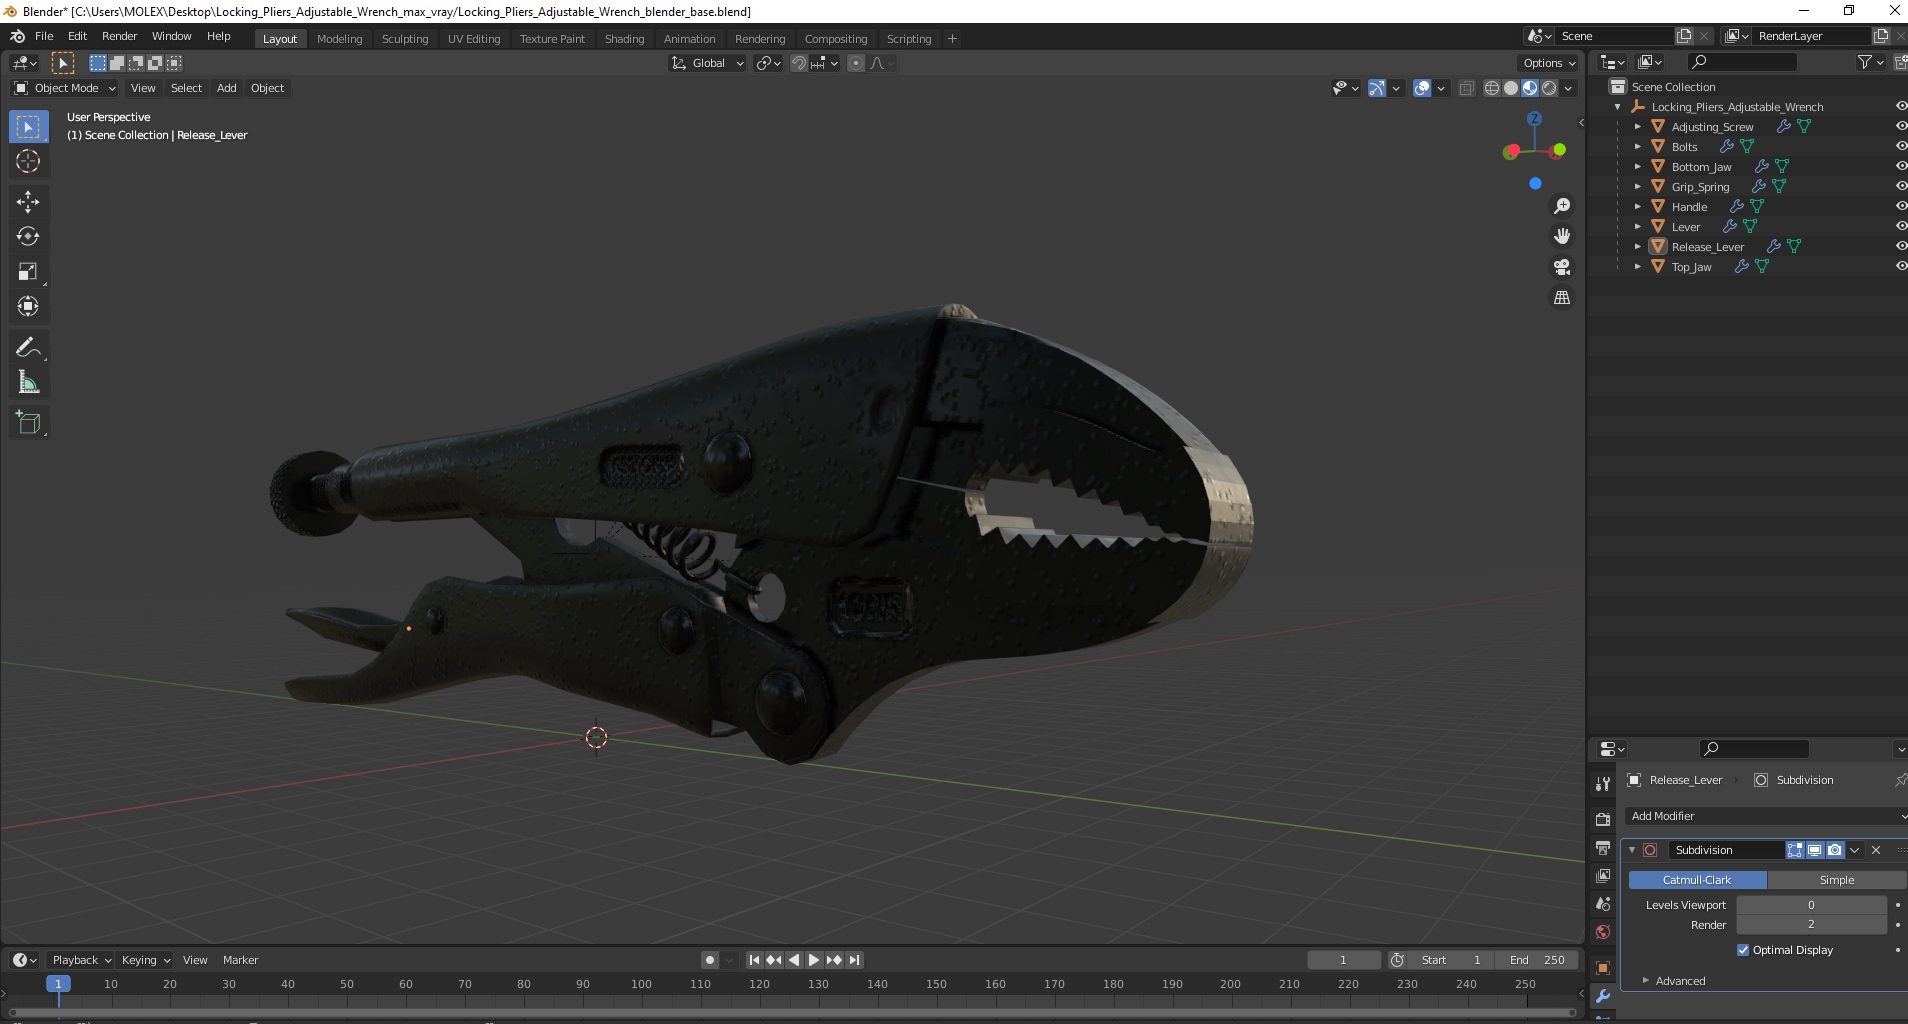Image resolution: width=1908 pixels, height=1024 pixels.
Task: Activate the Scale tool
Action: pyautogui.click(x=28, y=272)
